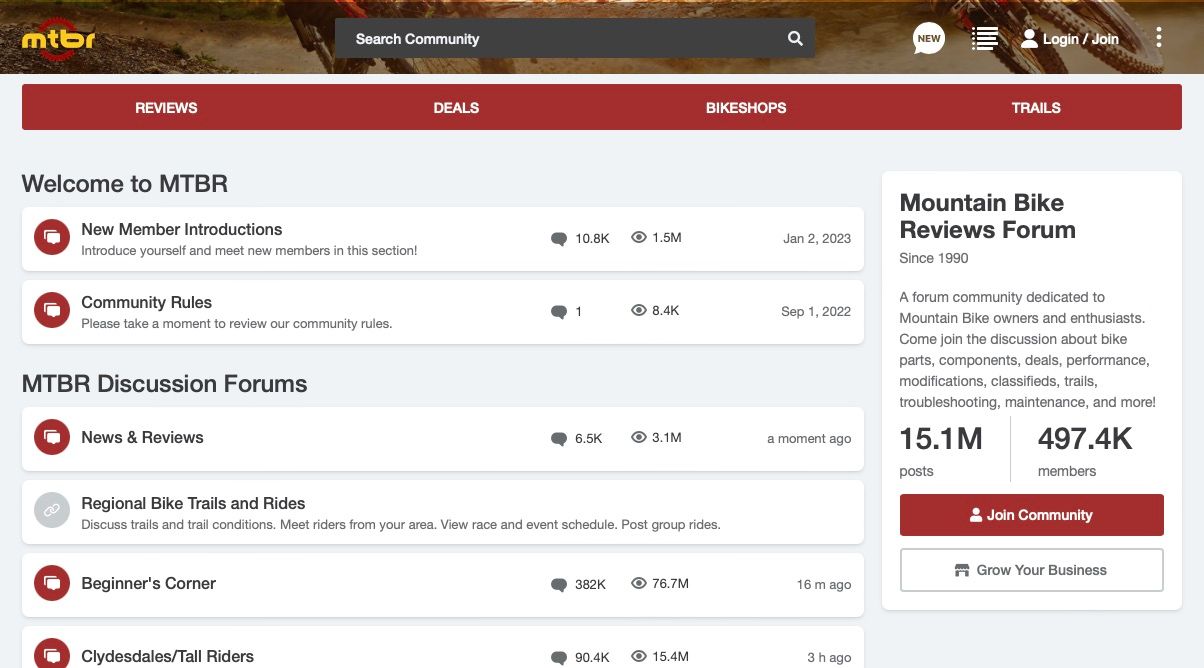
Task: Click the eye icon next to 15.4M
Action: pos(639,657)
